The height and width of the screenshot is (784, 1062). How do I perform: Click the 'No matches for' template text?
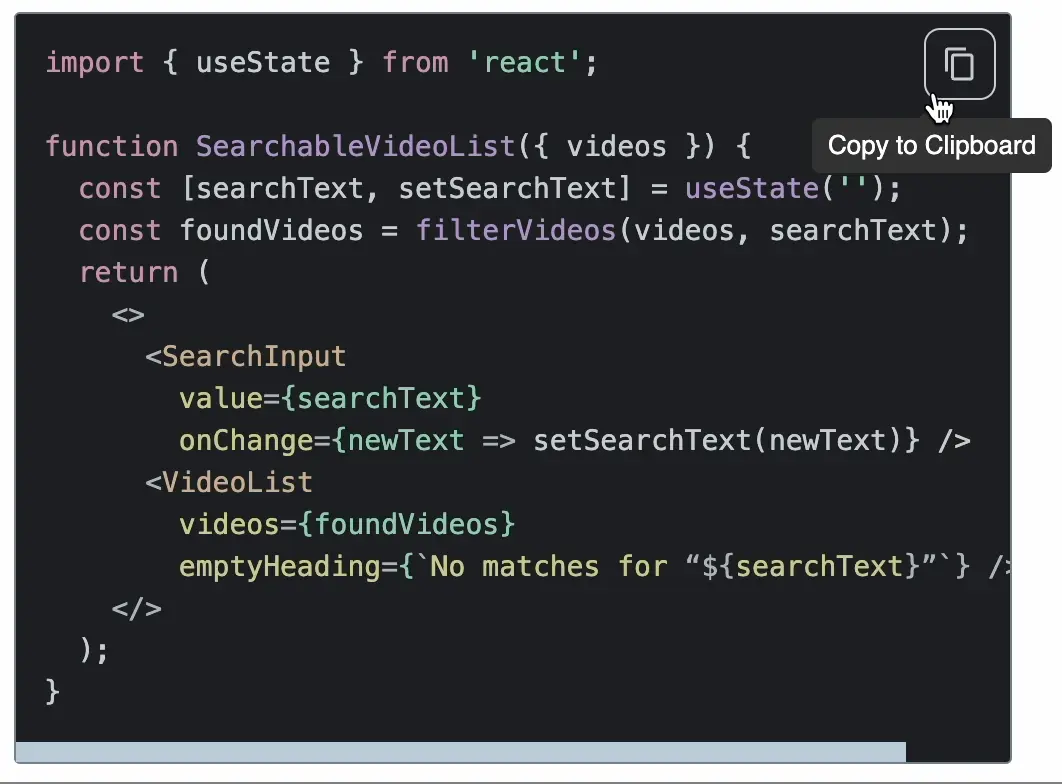click(x=549, y=566)
